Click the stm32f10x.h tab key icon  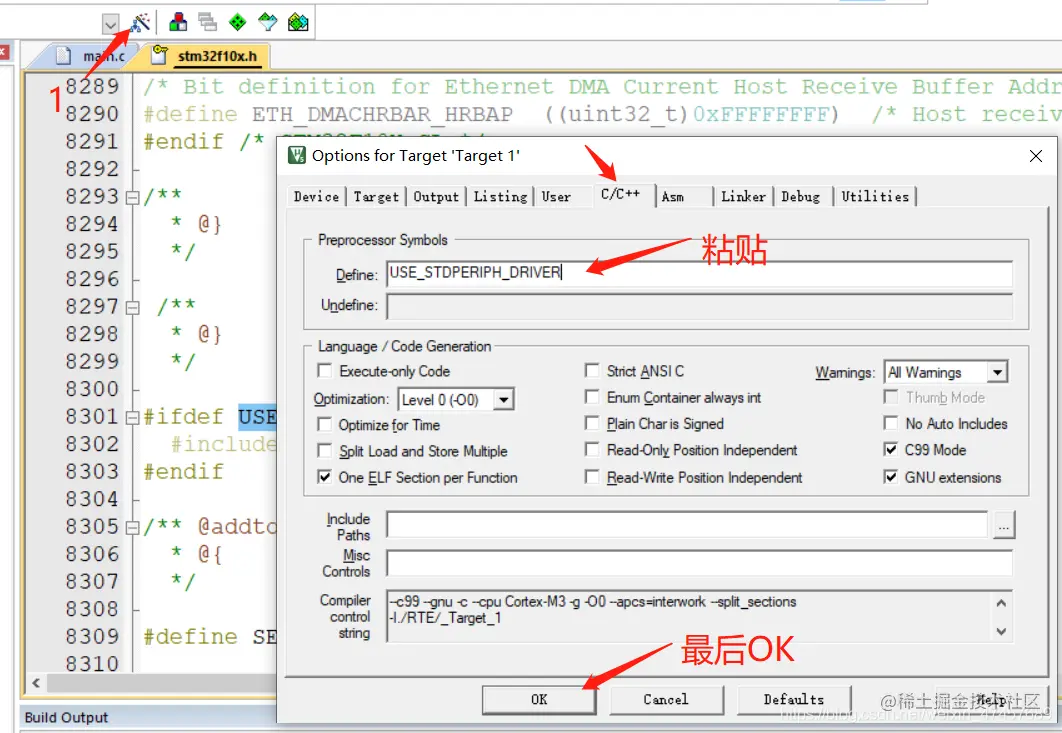[x=159, y=54]
